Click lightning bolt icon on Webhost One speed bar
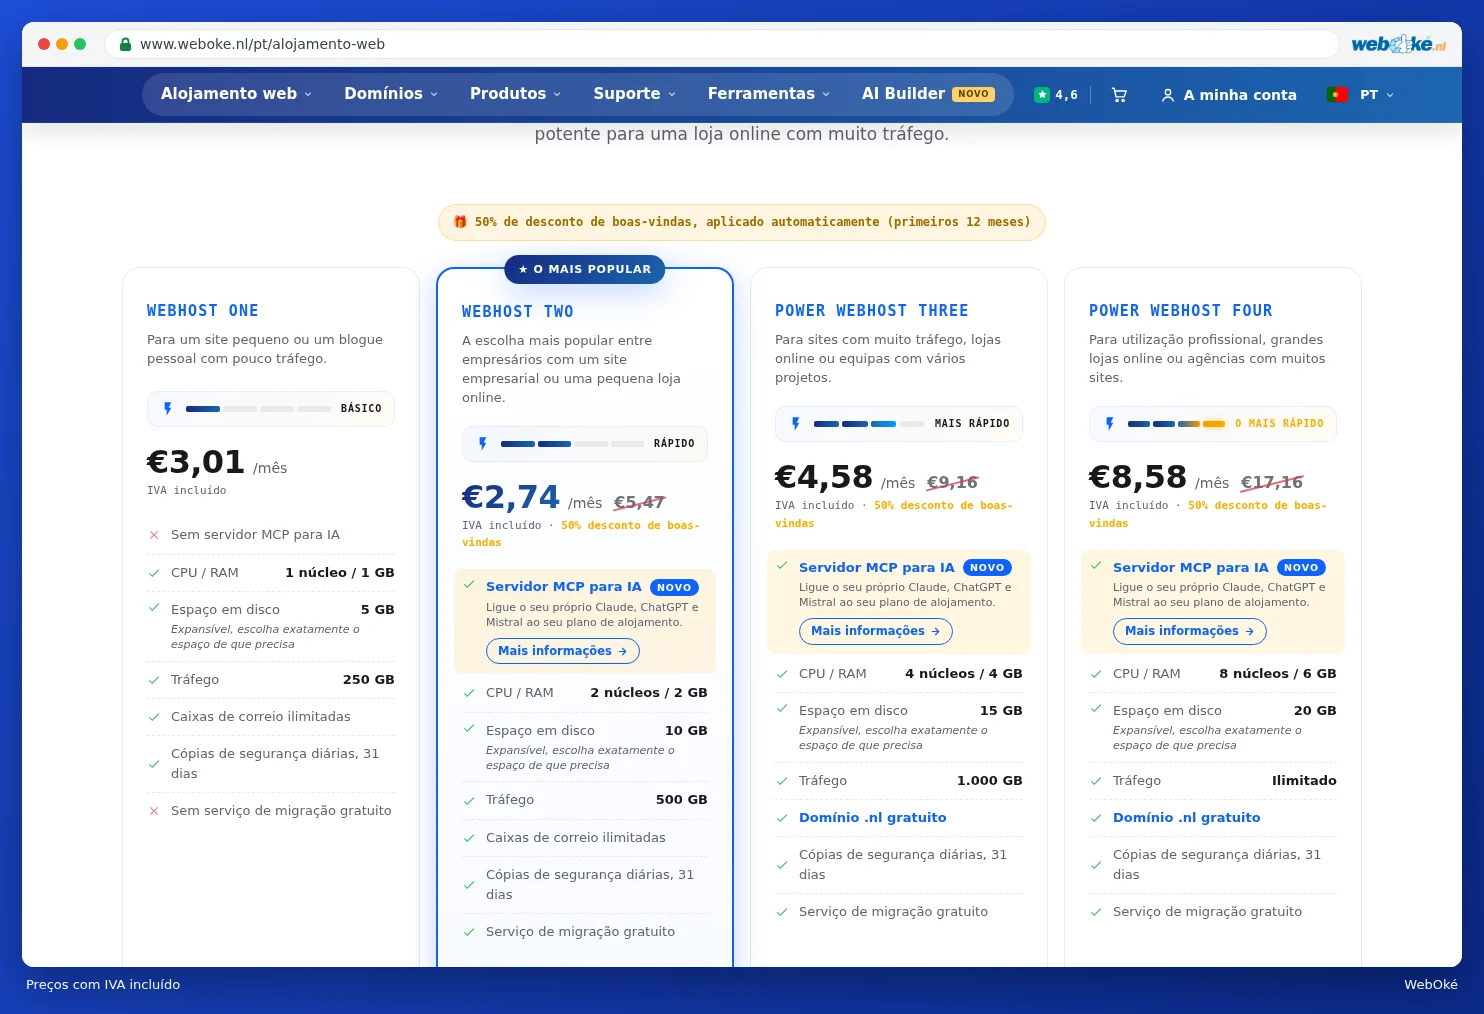This screenshot has width=1484, height=1014. 168,408
